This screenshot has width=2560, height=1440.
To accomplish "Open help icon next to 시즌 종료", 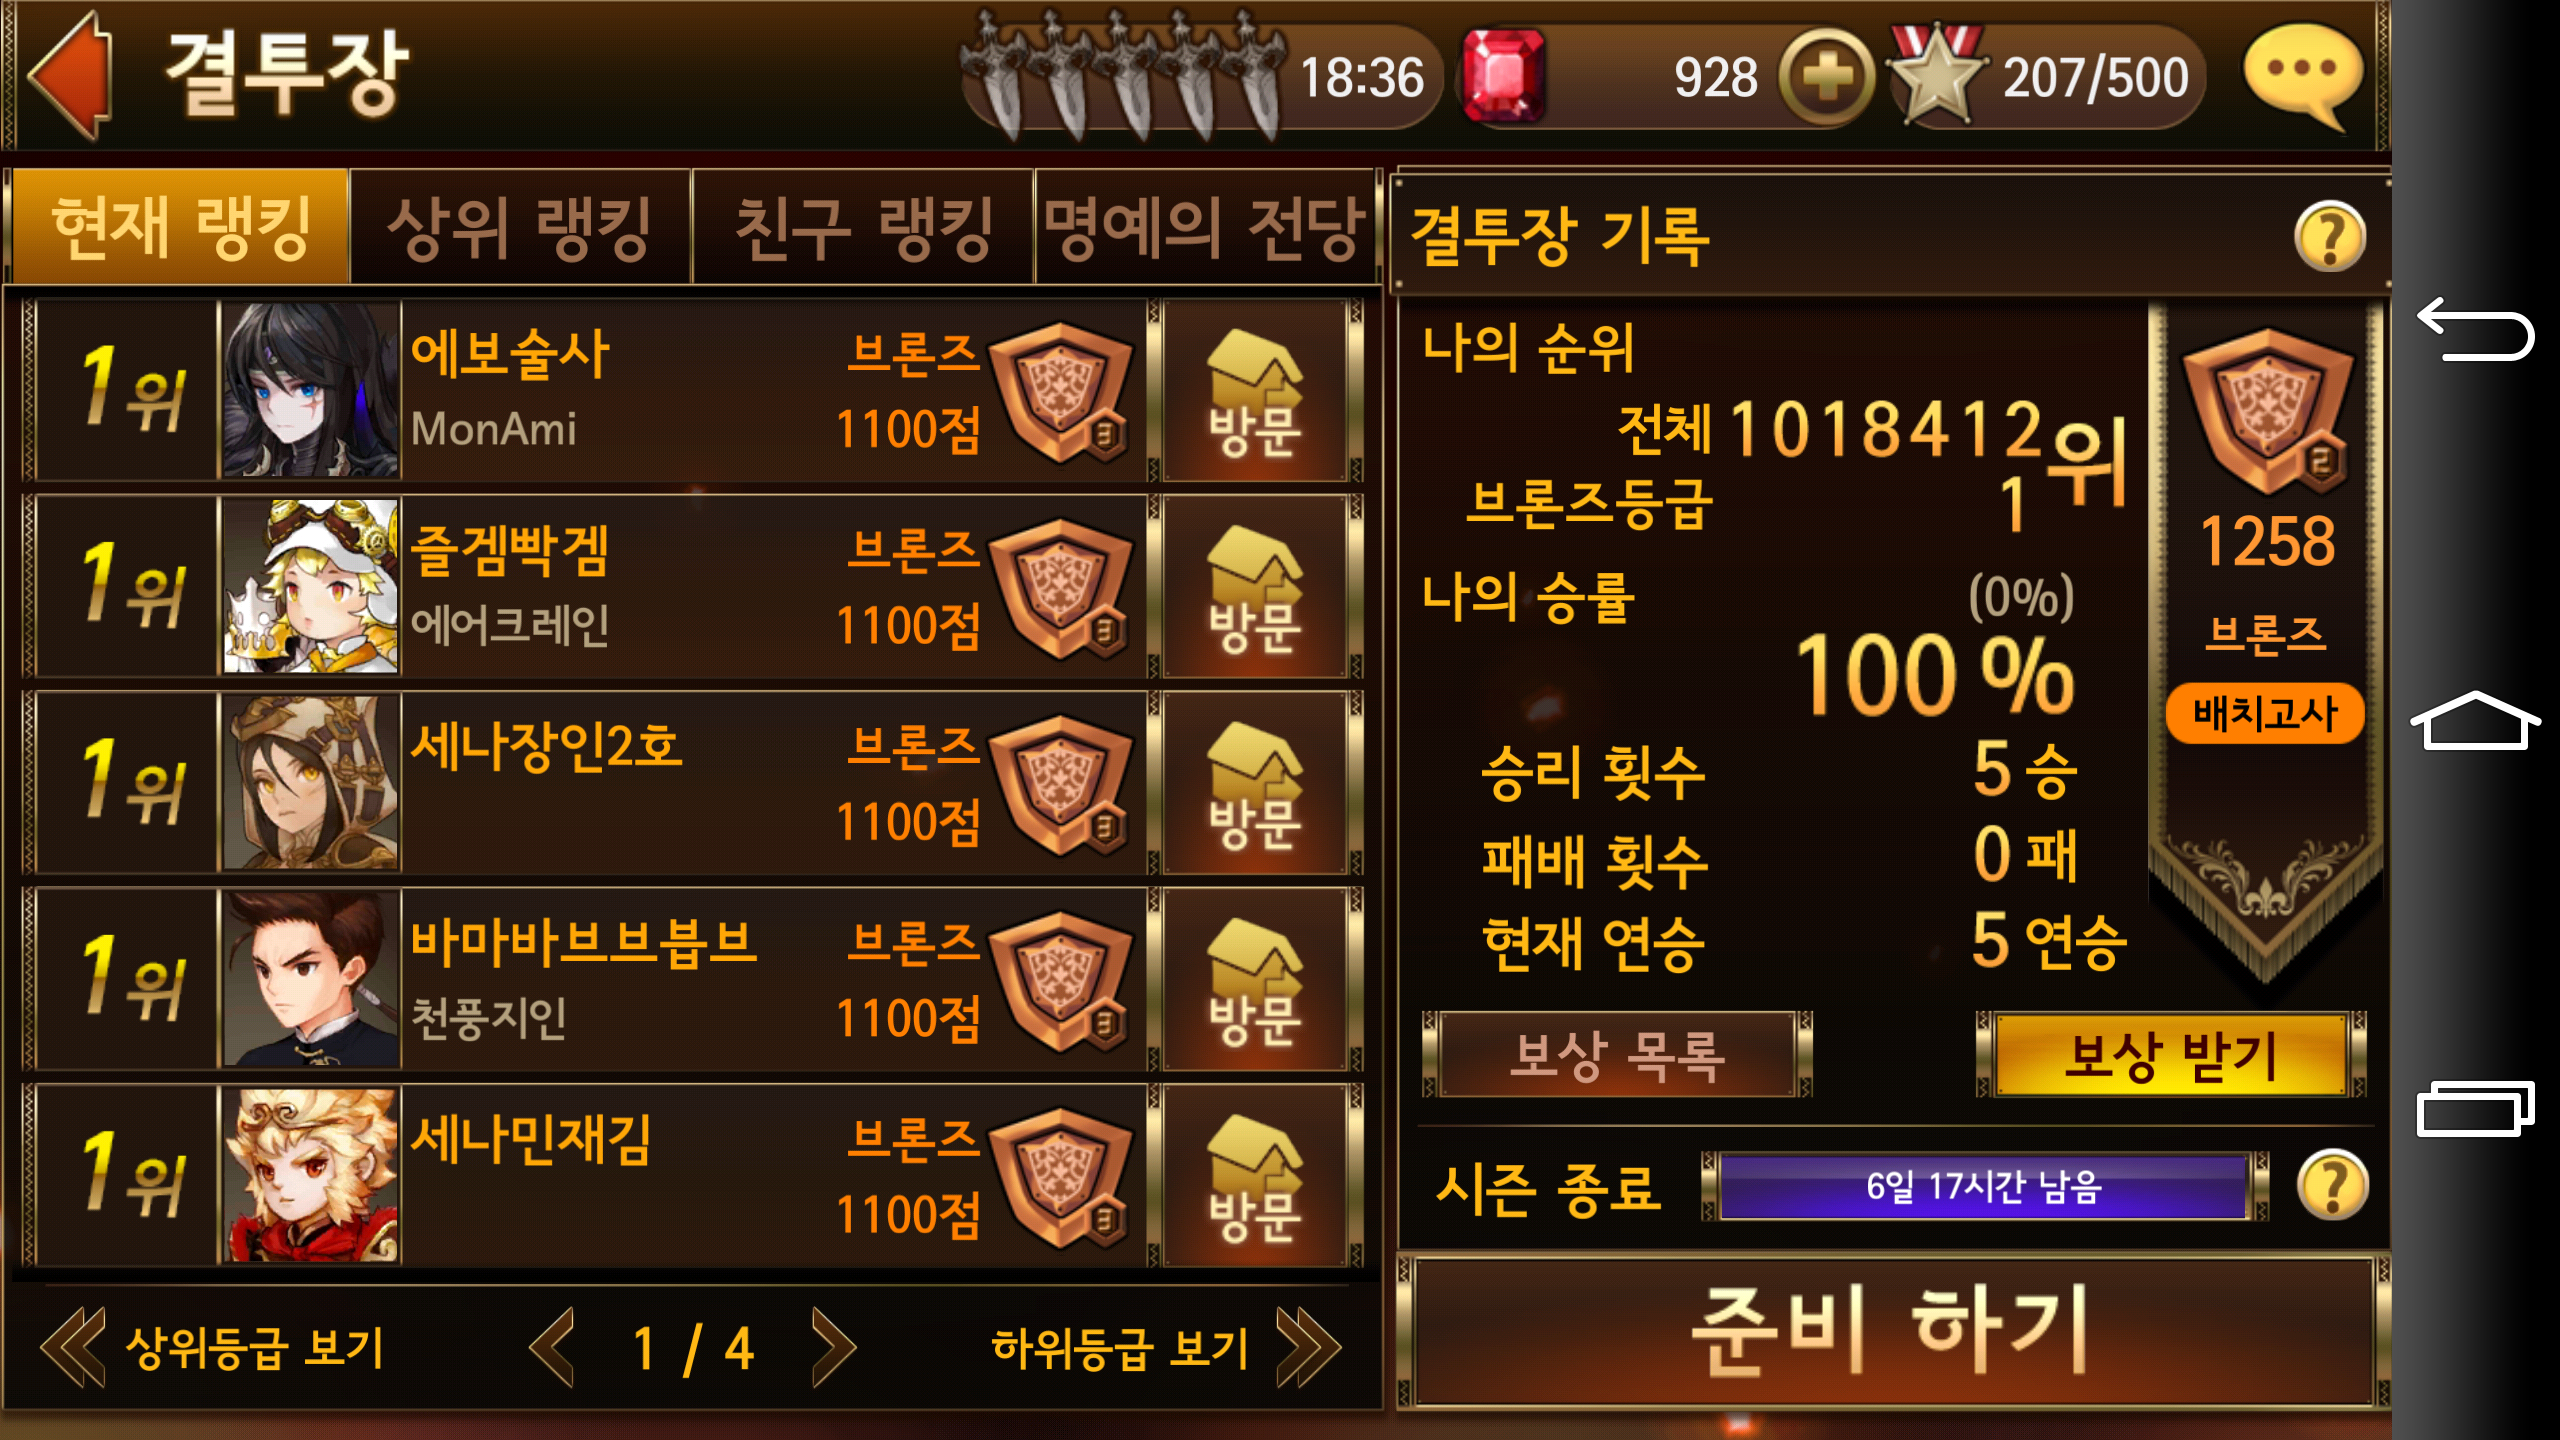I will click(x=2333, y=1185).
